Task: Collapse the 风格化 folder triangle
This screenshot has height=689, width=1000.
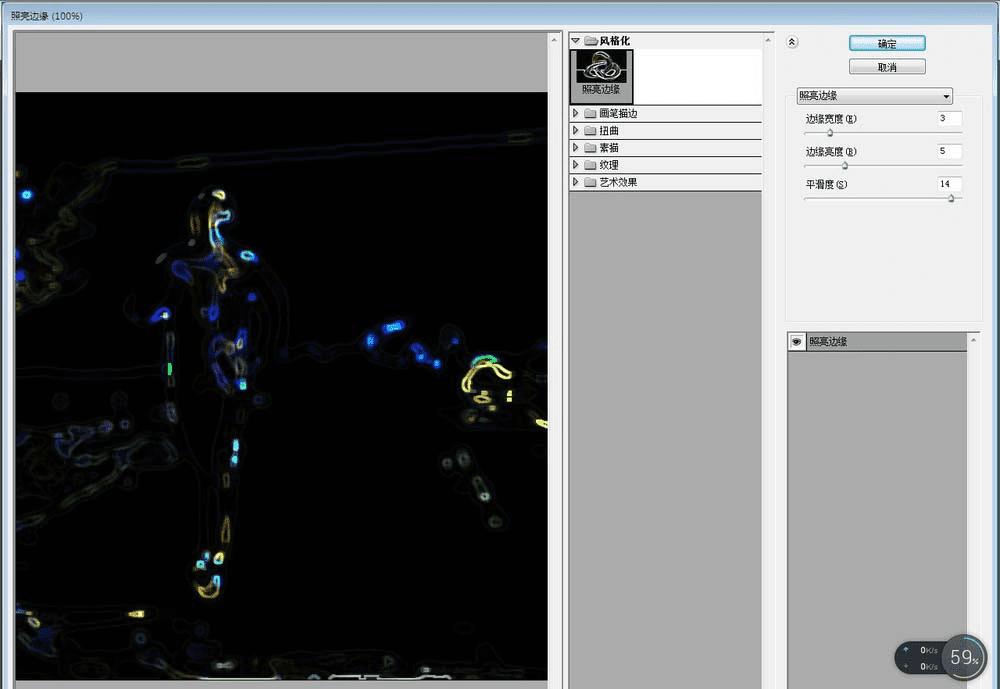Action: click(x=575, y=40)
